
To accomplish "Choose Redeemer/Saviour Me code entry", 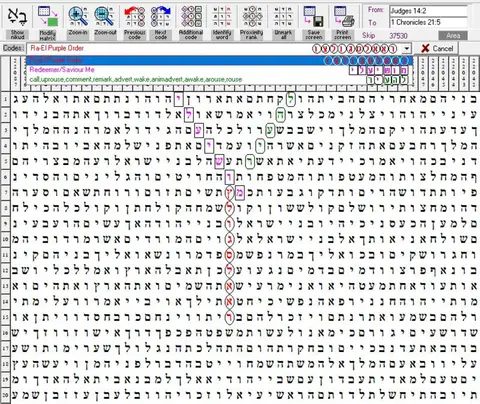I will (x=219, y=70).
